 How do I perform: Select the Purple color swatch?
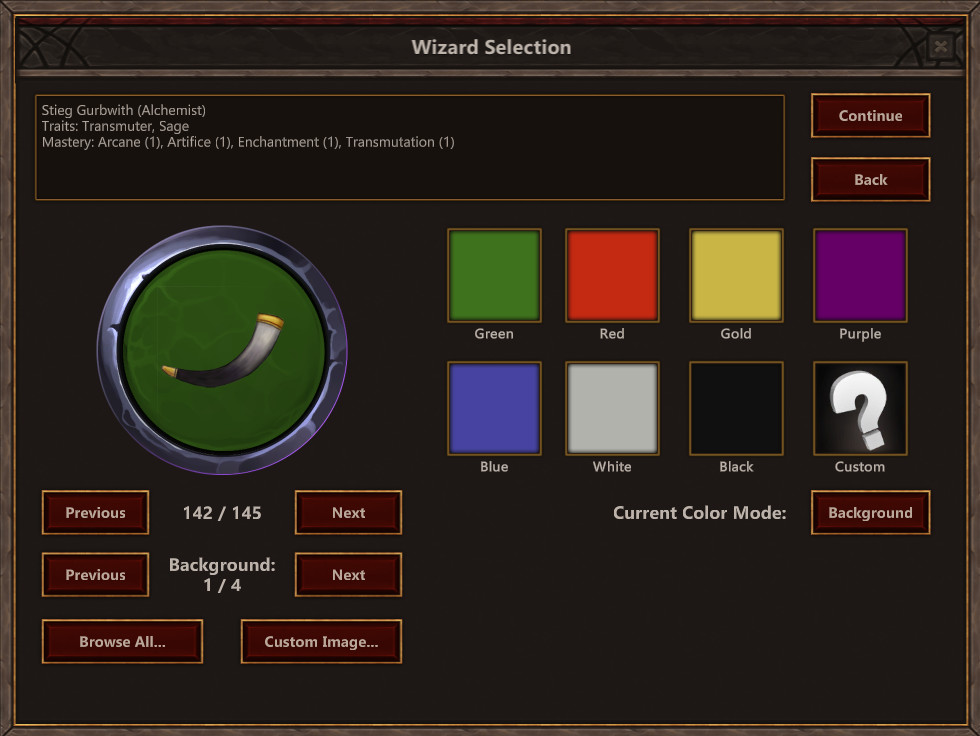click(x=859, y=274)
